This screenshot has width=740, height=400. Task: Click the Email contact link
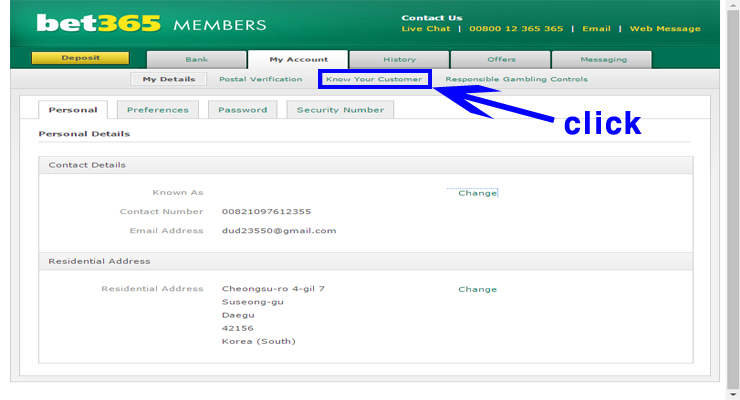coord(596,29)
